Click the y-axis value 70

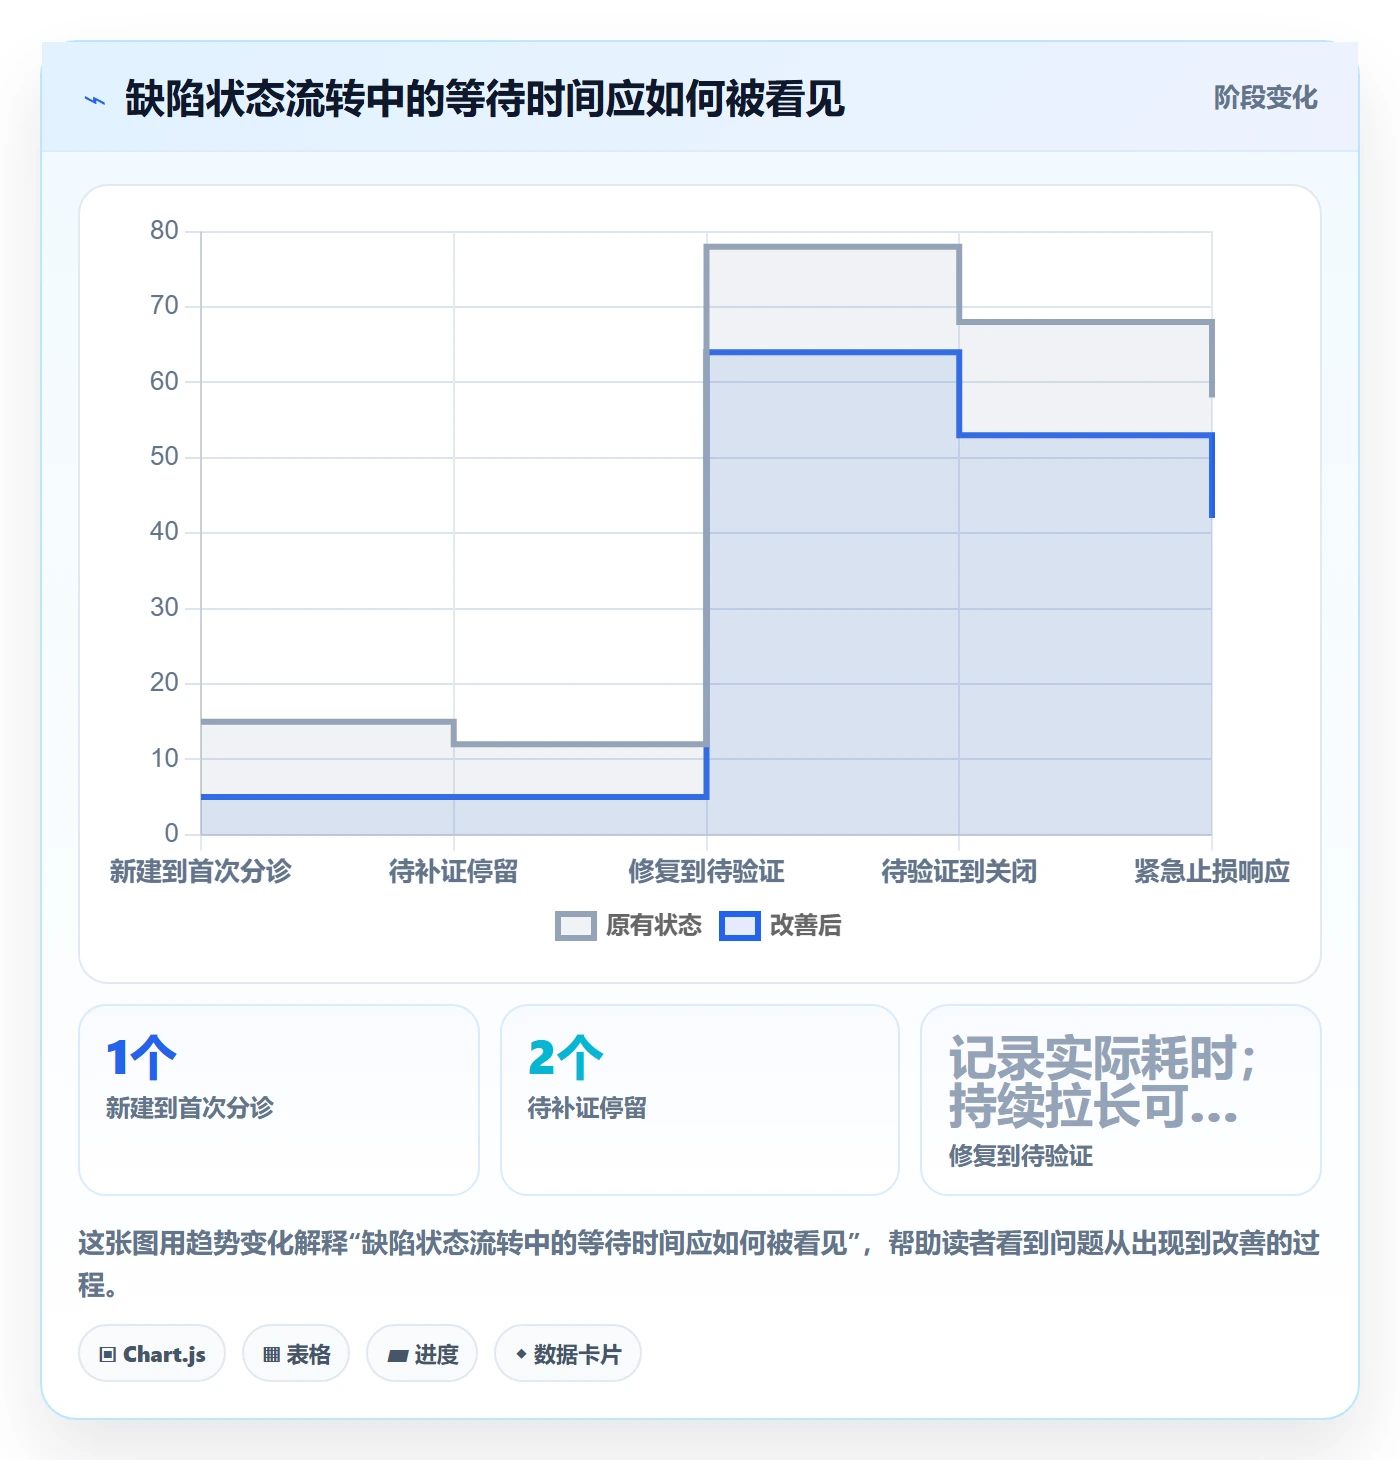(164, 306)
